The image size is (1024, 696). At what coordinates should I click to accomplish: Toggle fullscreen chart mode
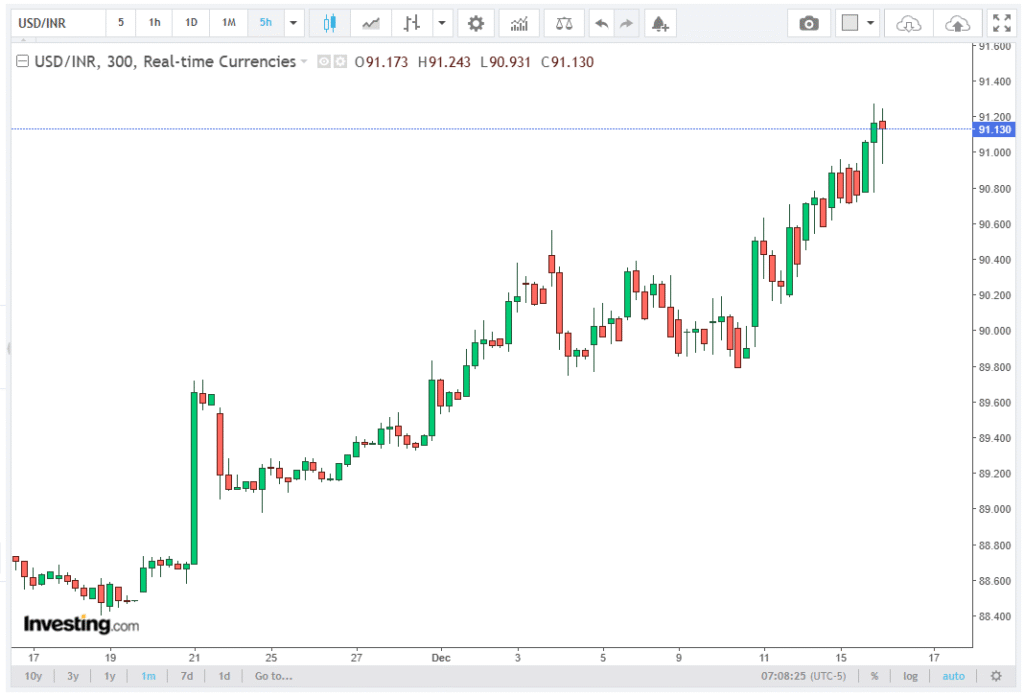point(1000,23)
